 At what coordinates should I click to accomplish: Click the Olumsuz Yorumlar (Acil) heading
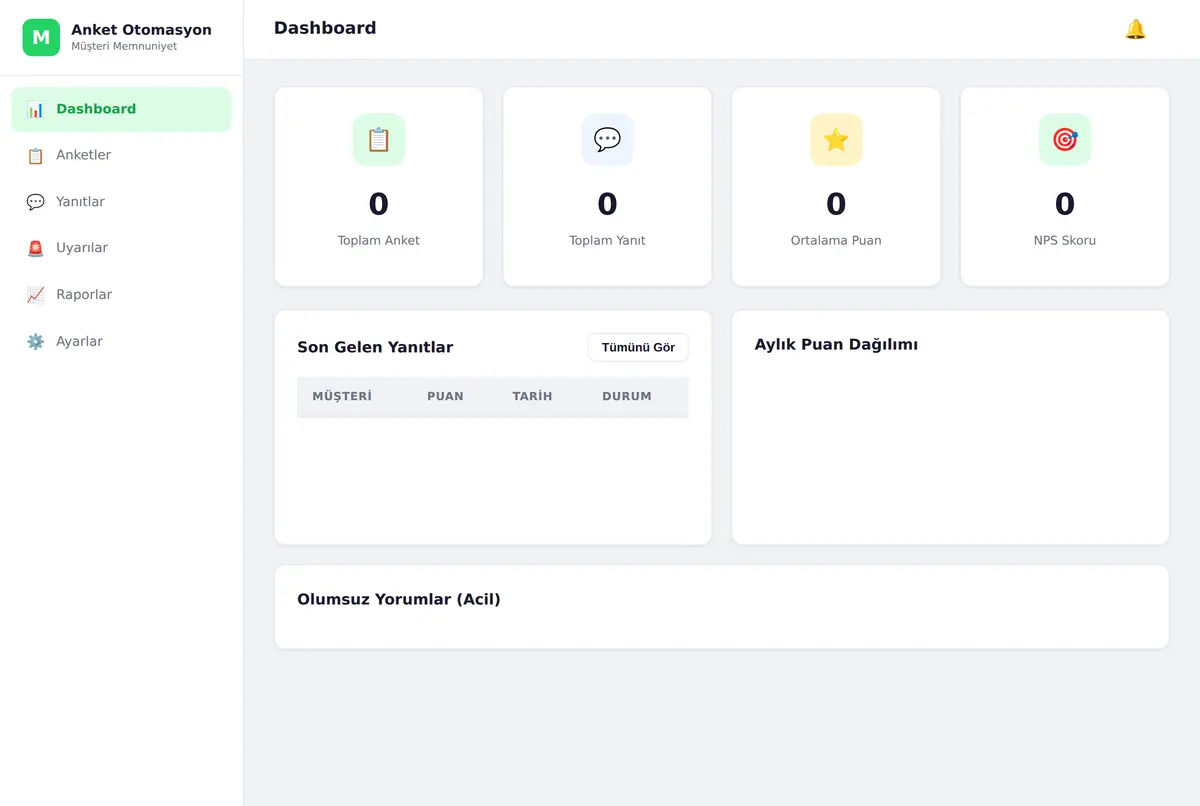399,599
